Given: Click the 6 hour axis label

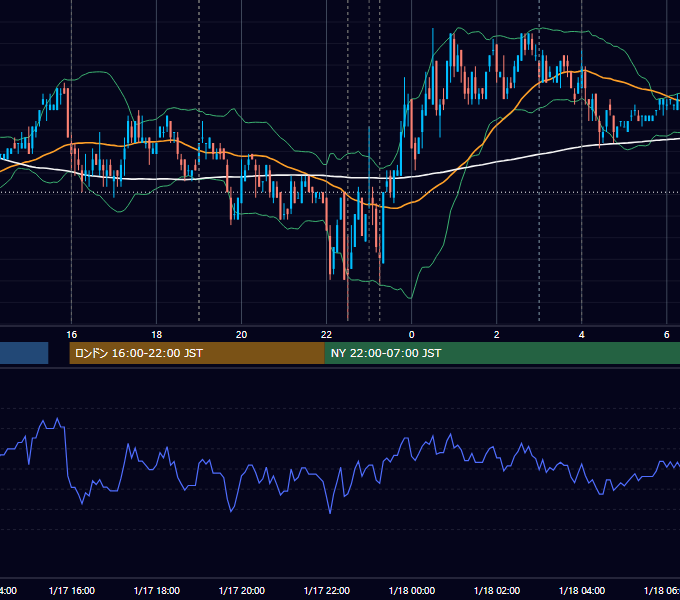Looking at the screenshot, I should pyautogui.click(x=667, y=335).
